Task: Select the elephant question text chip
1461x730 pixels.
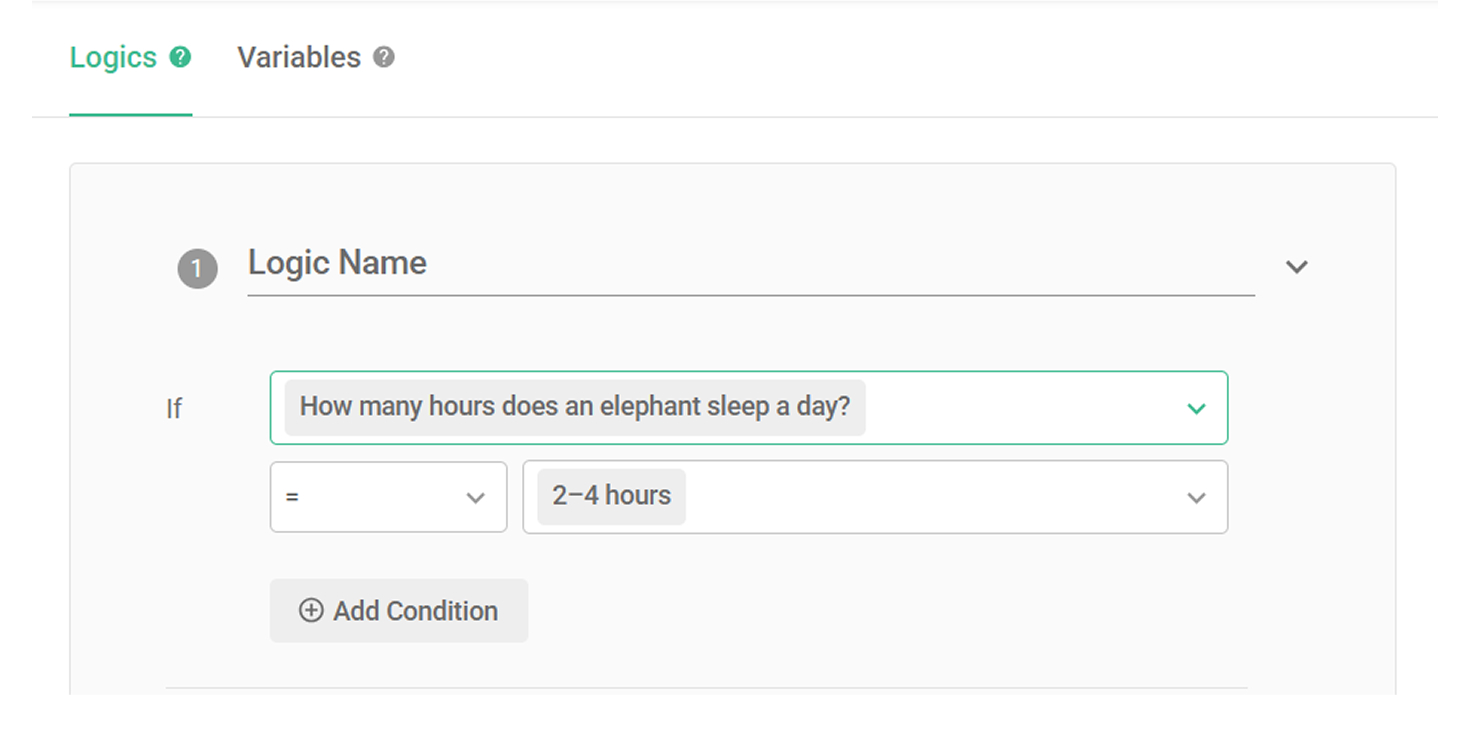Action: tap(578, 407)
